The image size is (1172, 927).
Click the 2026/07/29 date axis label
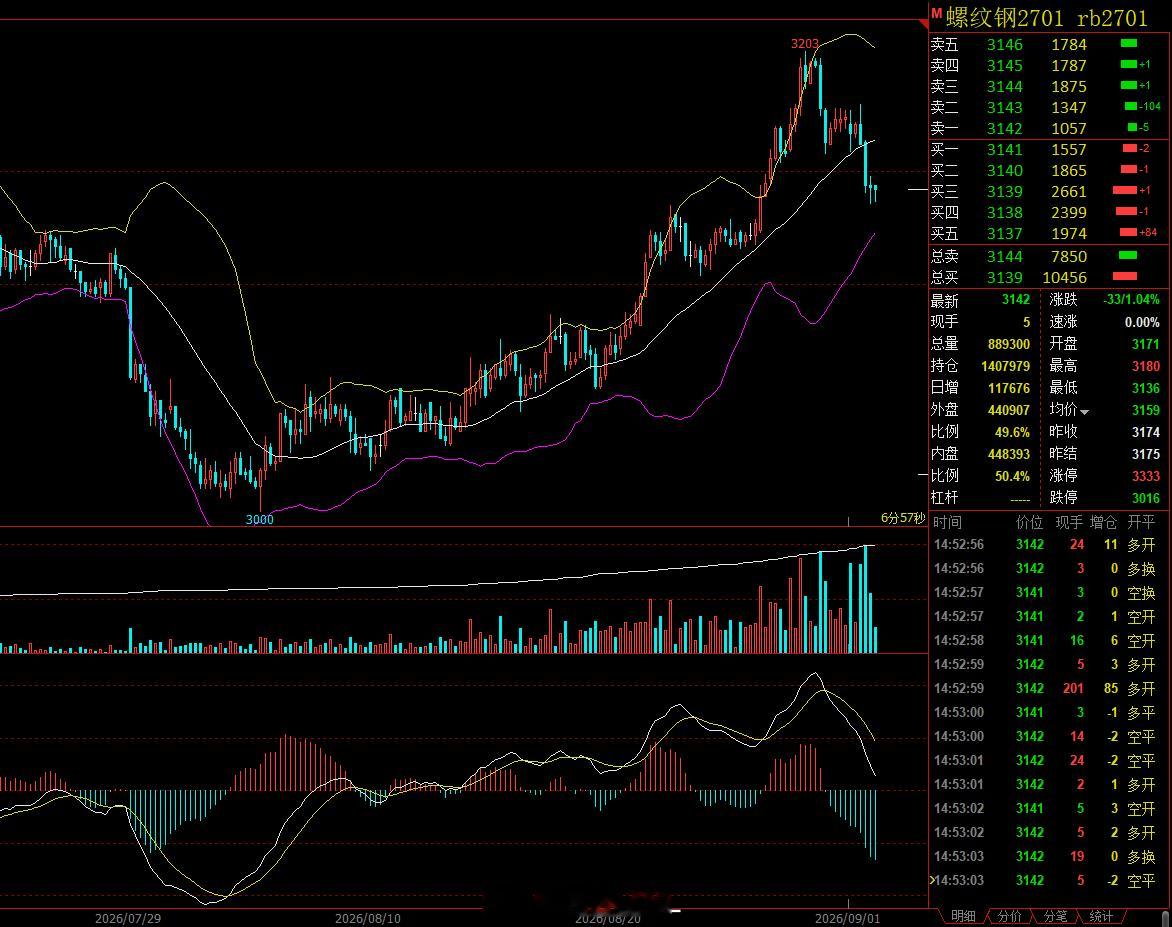(128, 918)
